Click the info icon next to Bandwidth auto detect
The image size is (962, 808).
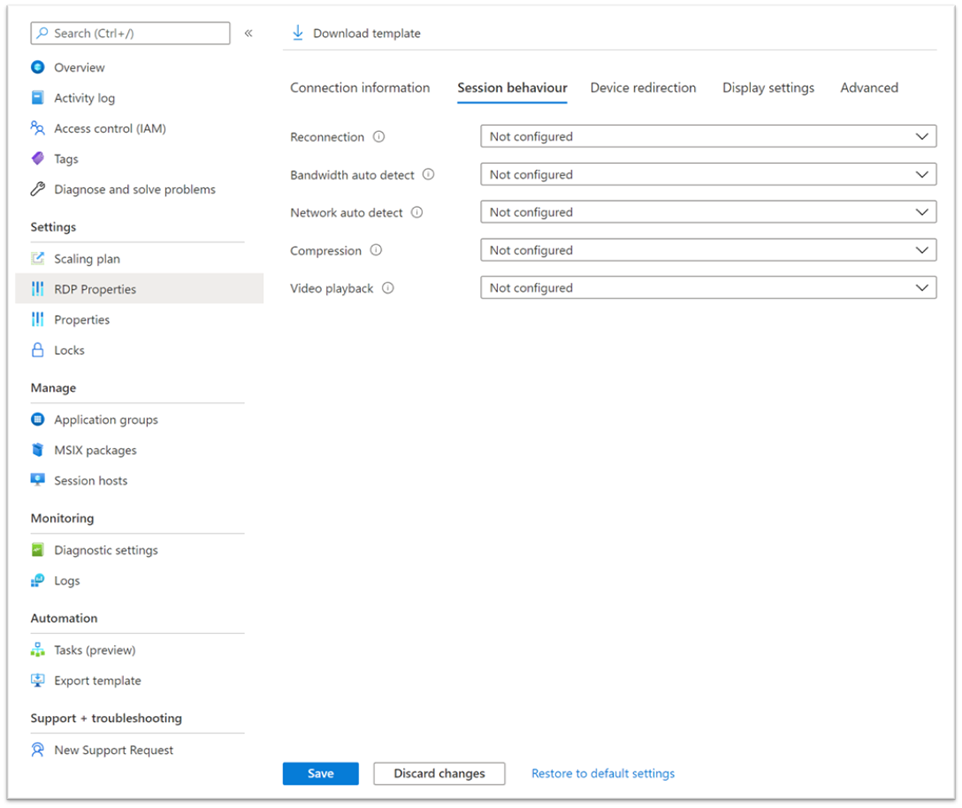point(428,174)
